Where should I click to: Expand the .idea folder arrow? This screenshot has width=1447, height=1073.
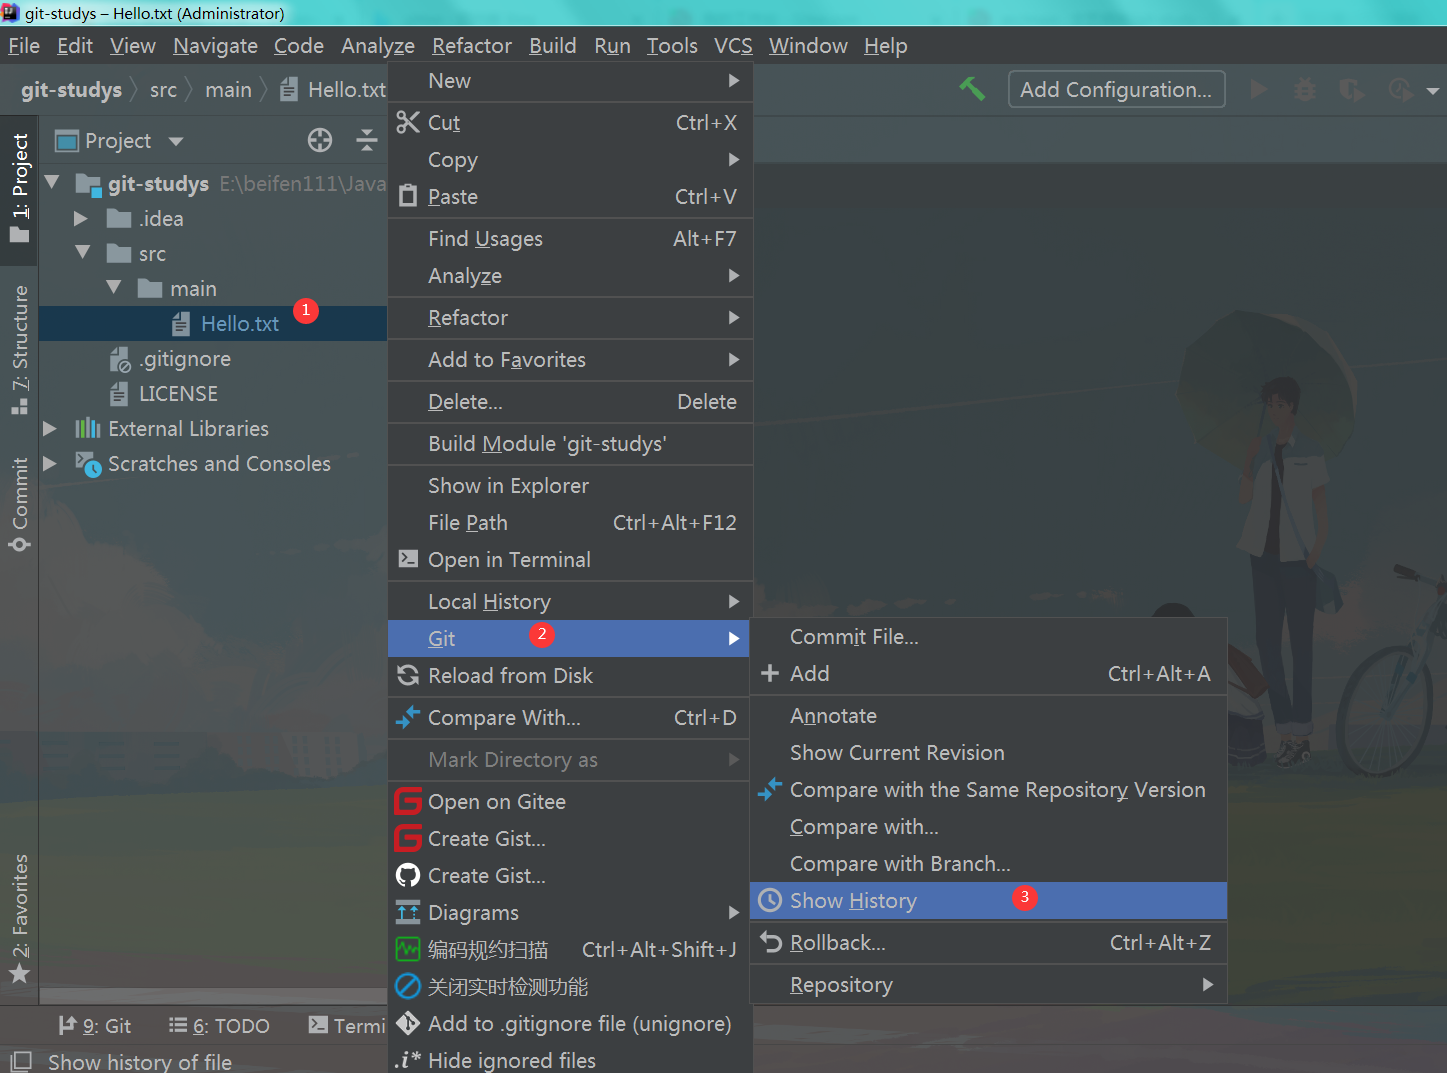82,219
